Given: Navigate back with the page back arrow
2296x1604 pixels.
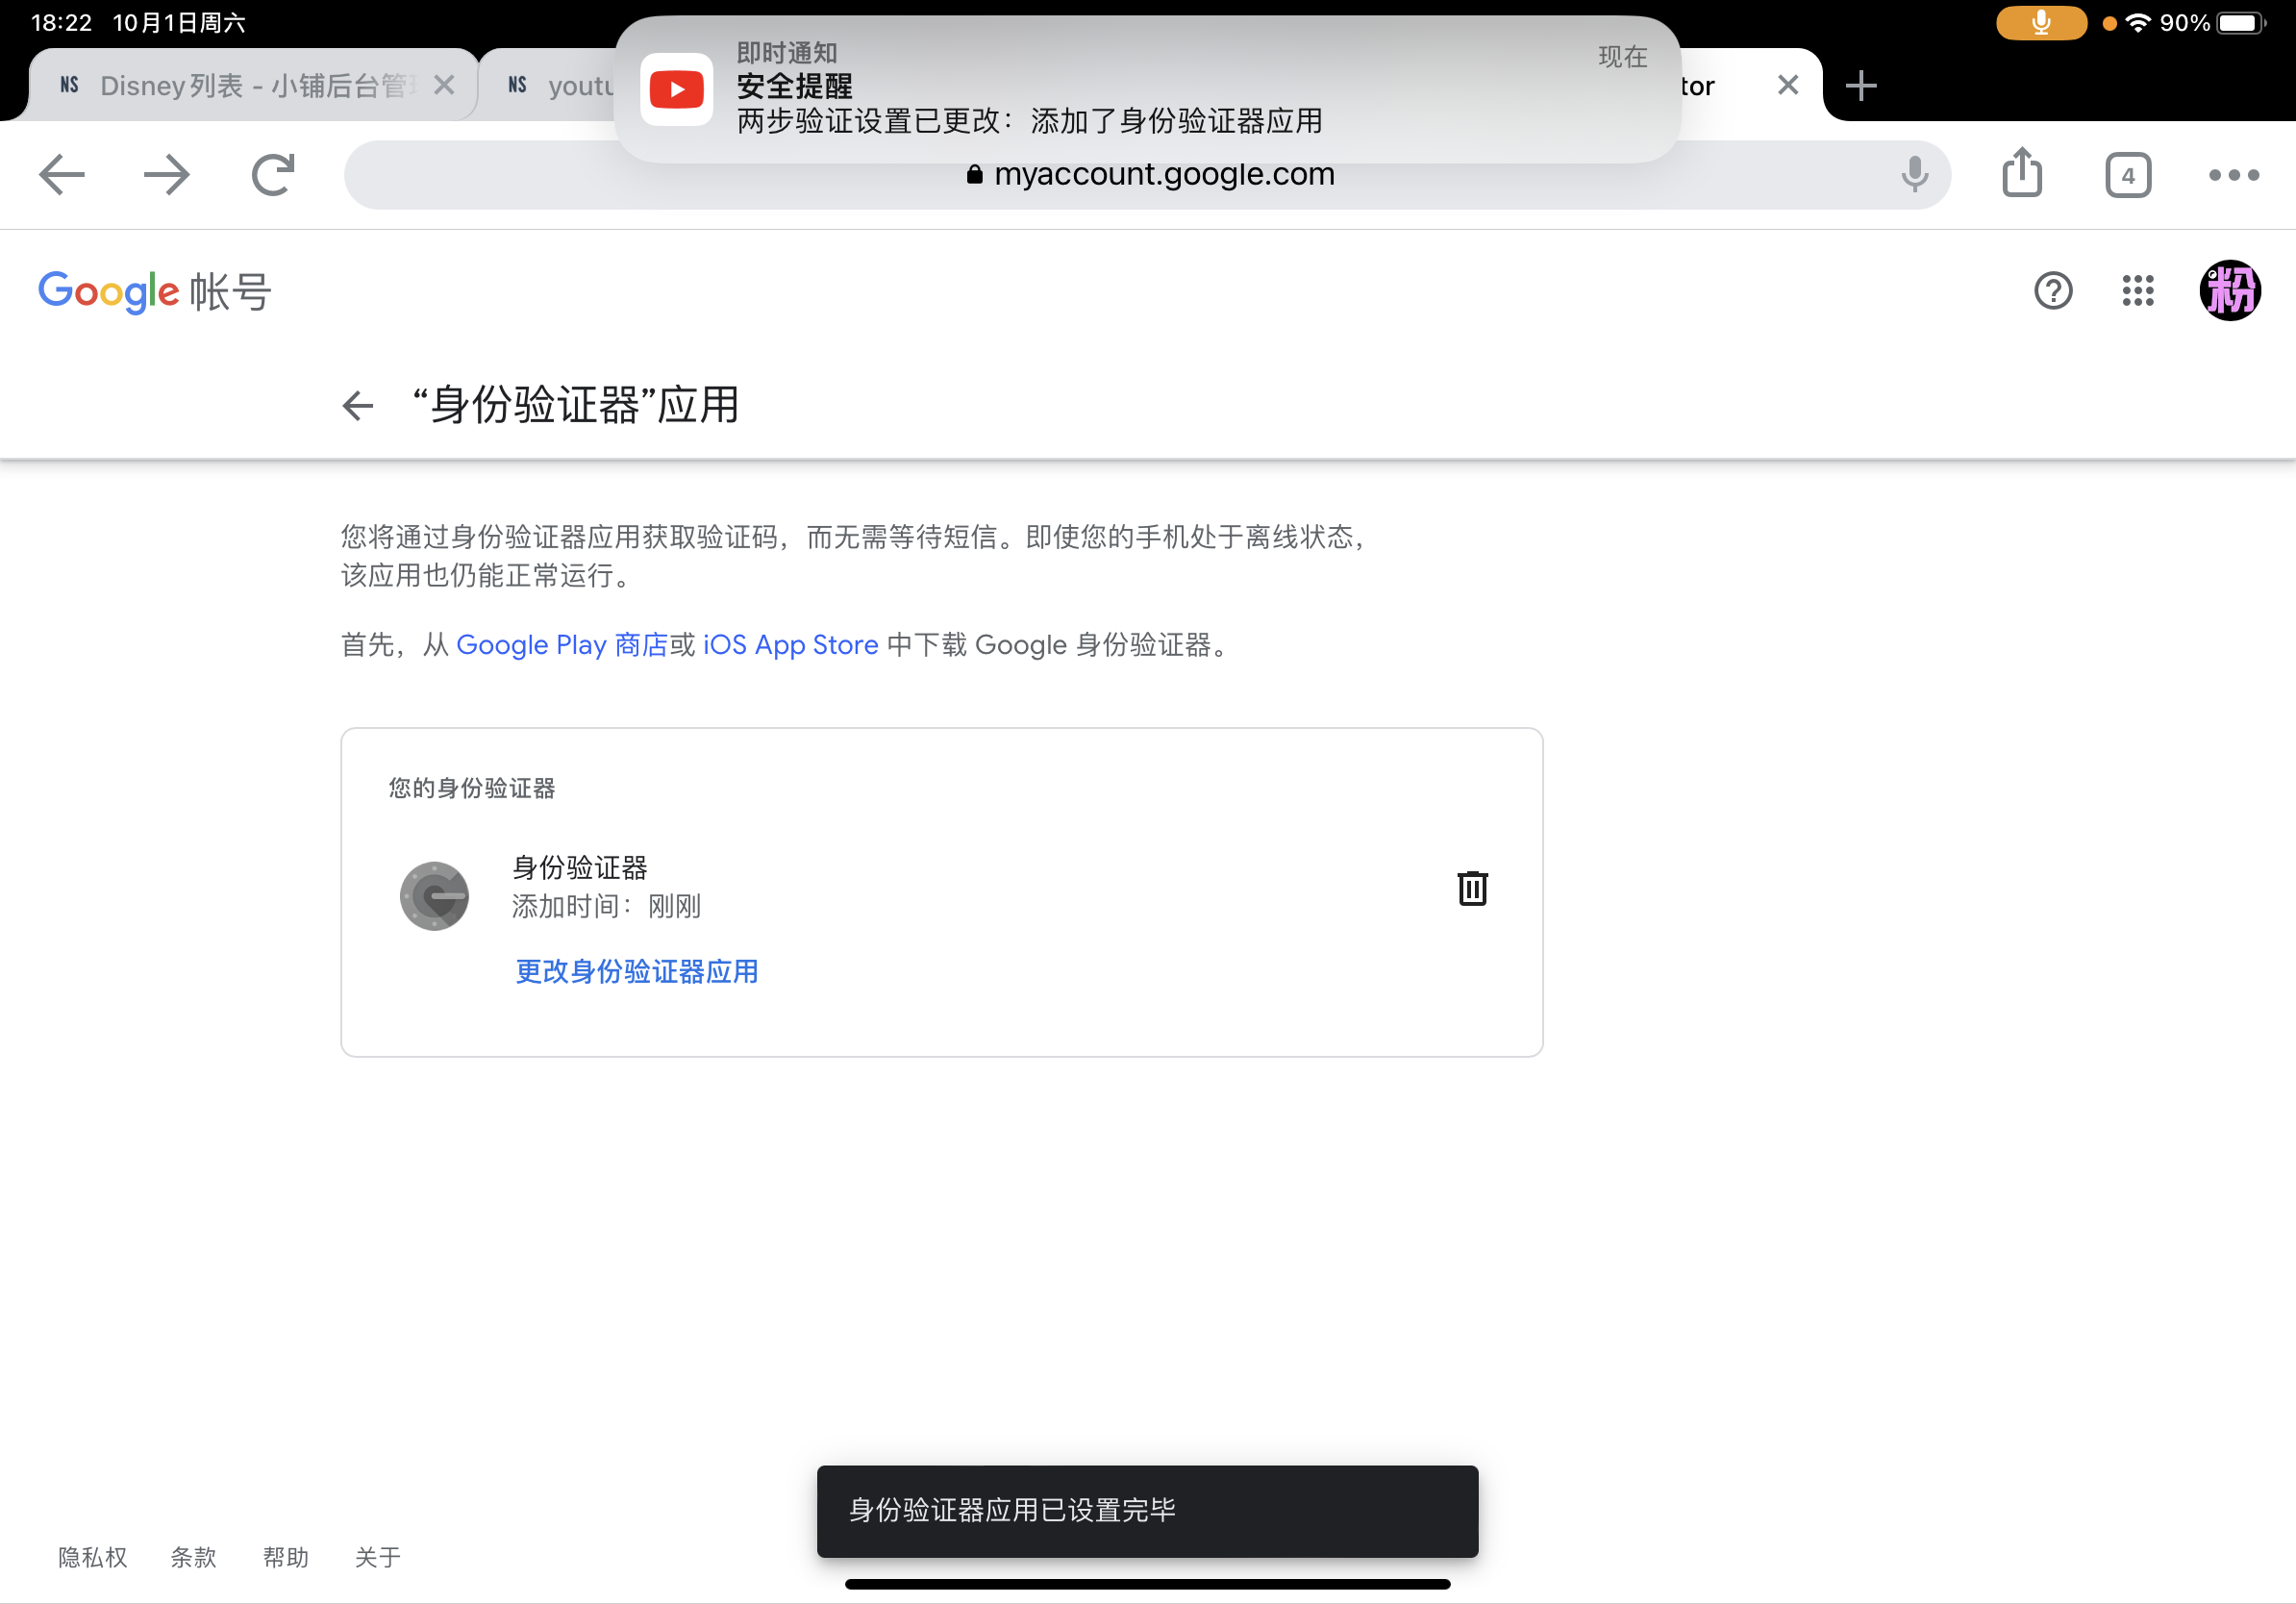Looking at the screenshot, I should (357, 406).
